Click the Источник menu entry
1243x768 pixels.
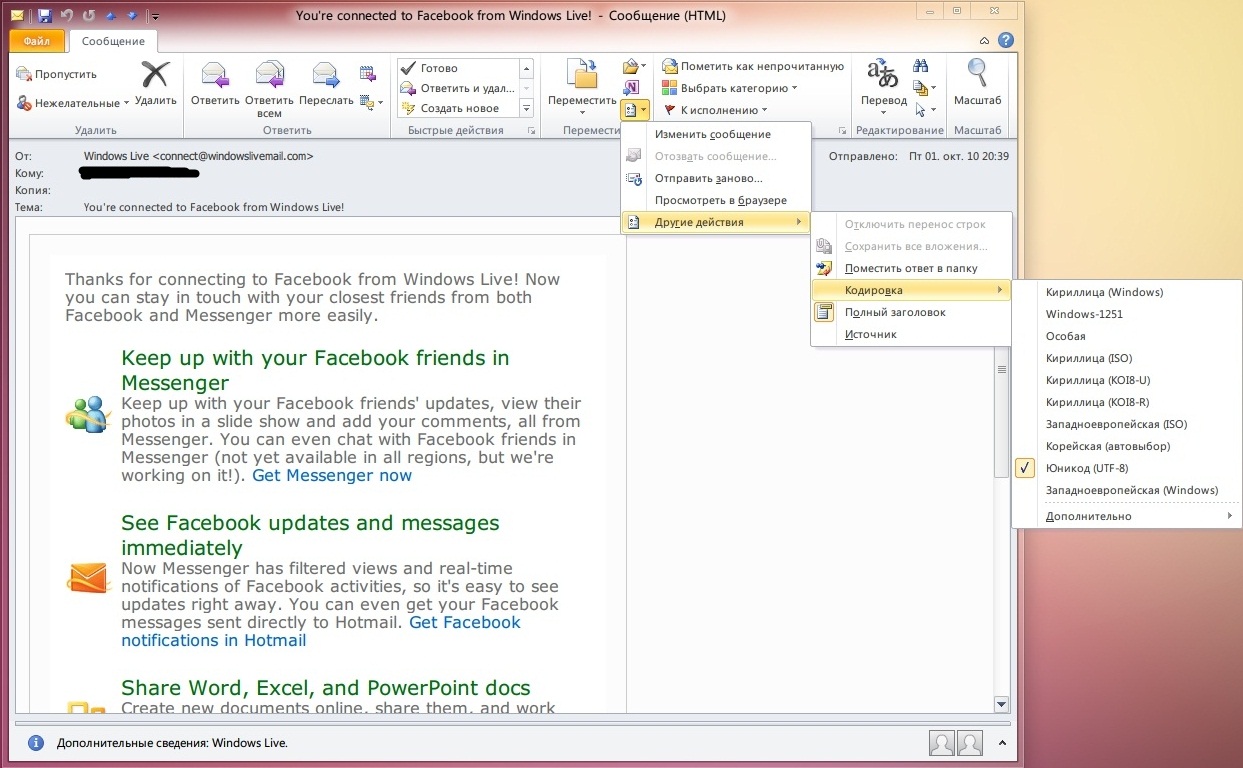[870, 334]
